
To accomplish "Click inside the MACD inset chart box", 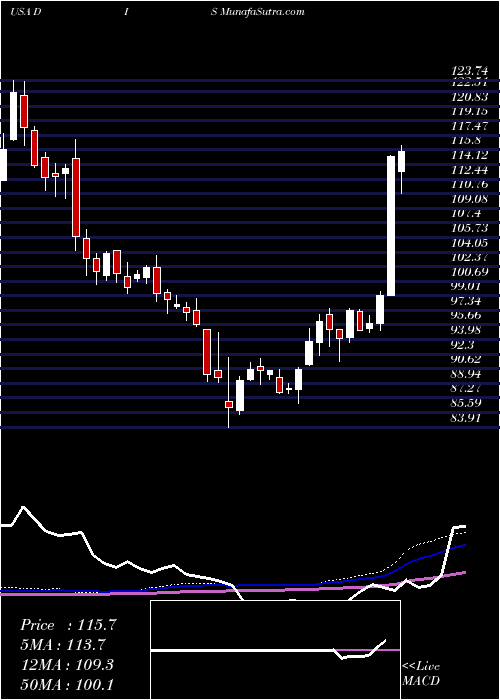I will (x=275, y=650).
